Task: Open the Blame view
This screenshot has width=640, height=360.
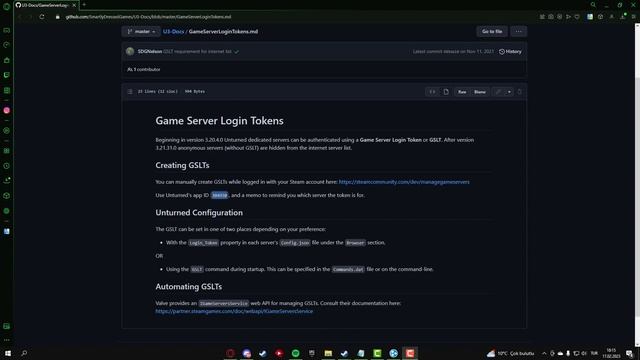Action: (x=480, y=92)
